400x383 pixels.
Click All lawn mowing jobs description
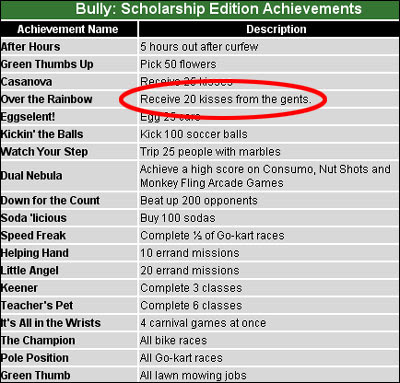tap(193, 375)
